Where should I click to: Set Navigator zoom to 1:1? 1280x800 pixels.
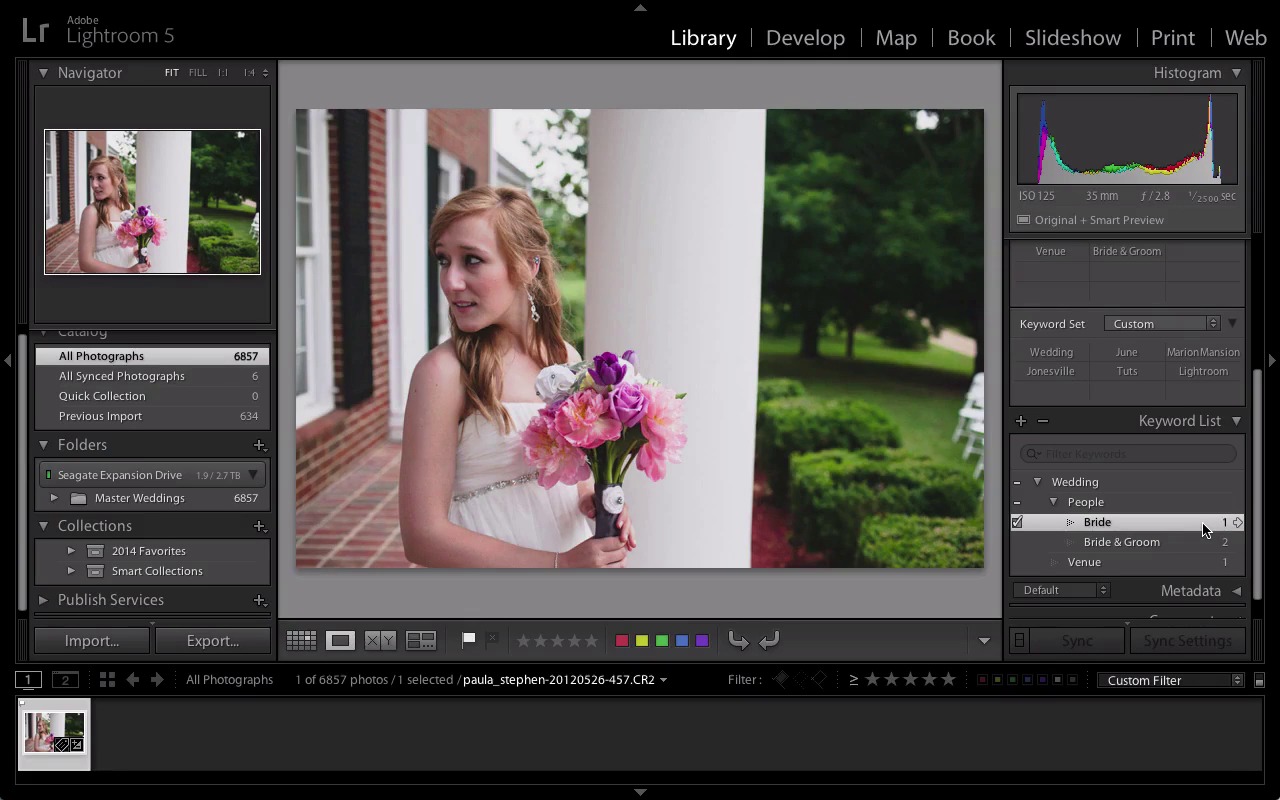tap(223, 73)
